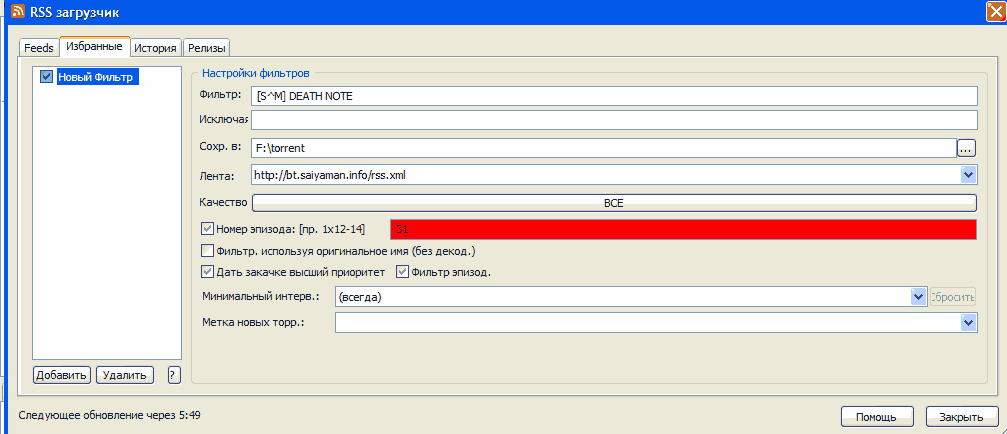Click the red episode number field

[x=682, y=229]
